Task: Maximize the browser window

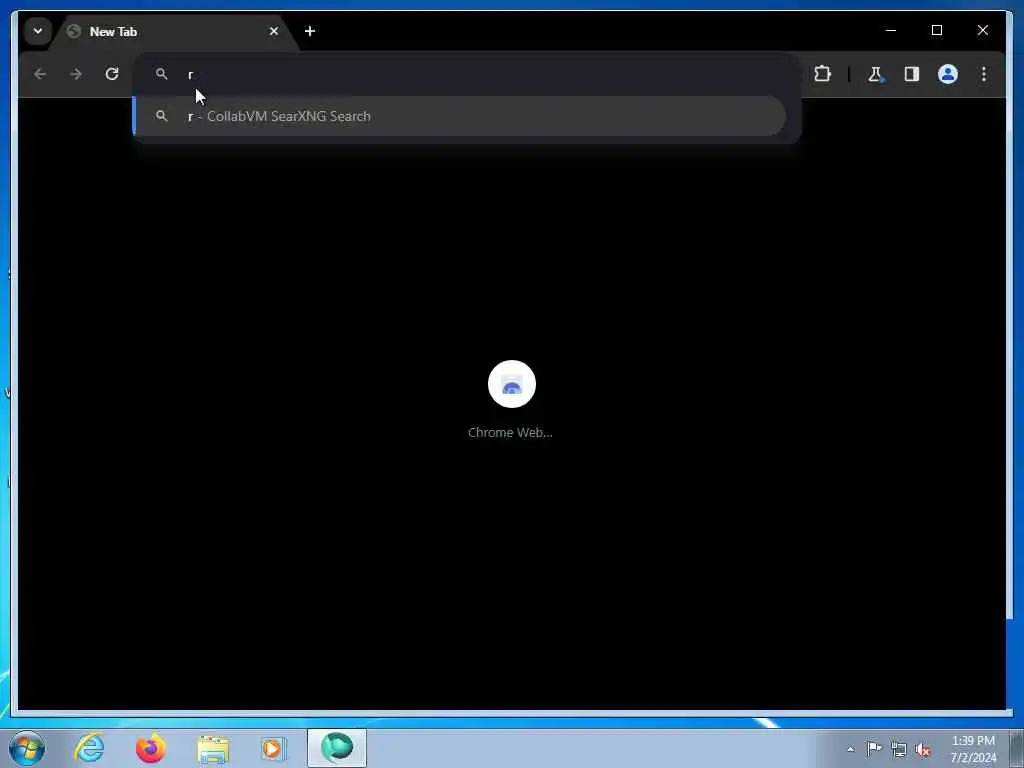Action: (936, 30)
